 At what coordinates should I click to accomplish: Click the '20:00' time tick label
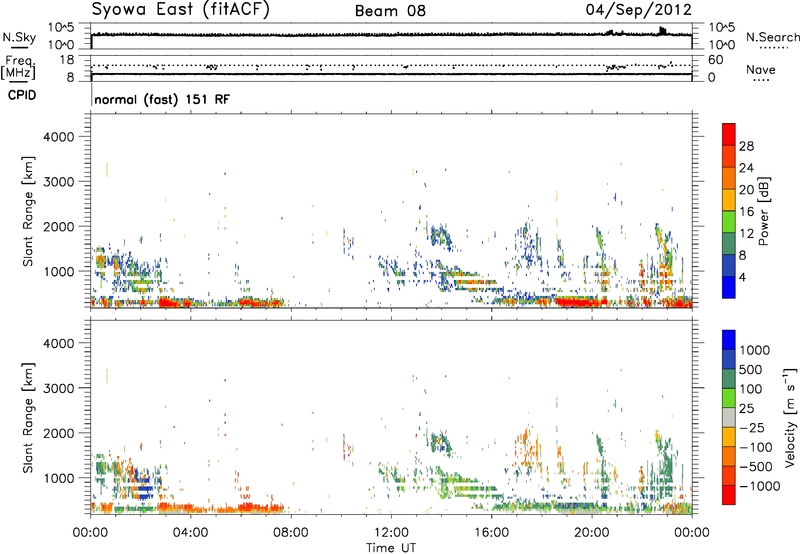point(592,533)
